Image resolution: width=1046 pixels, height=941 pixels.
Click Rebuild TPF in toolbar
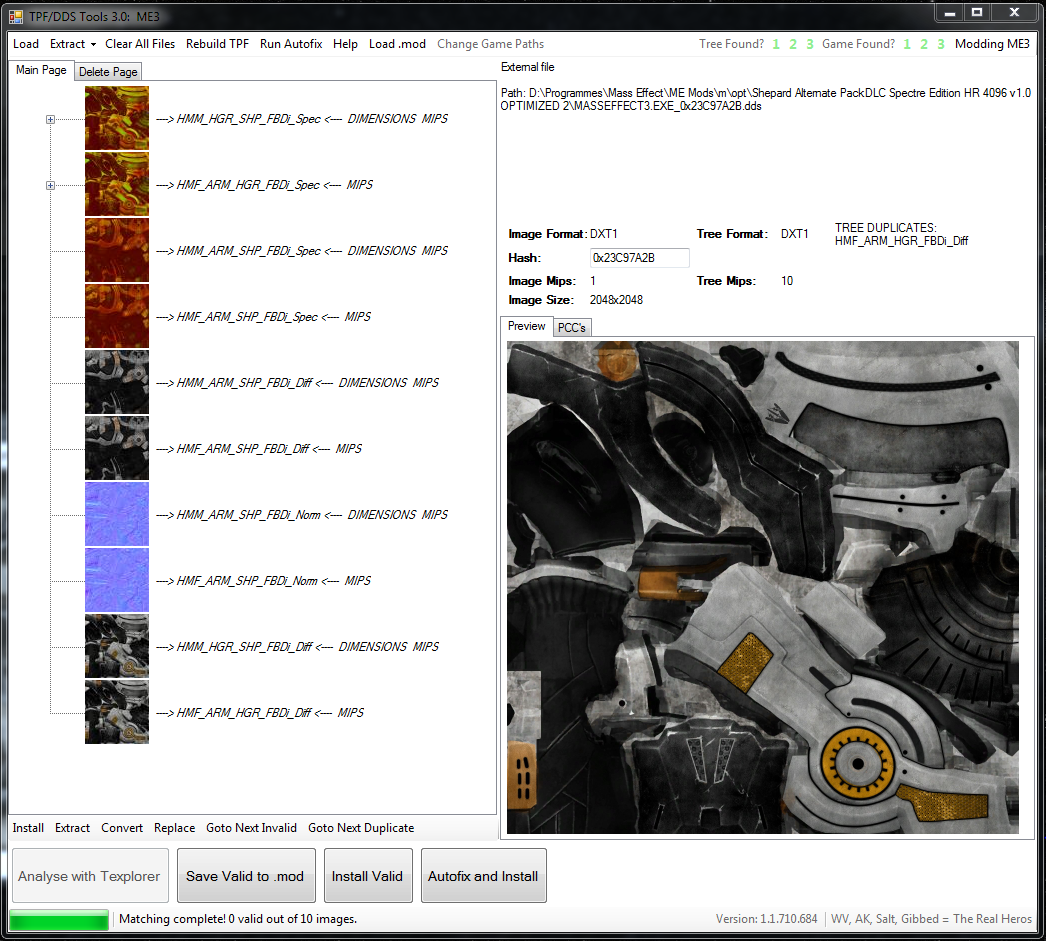[x=217, y=44]
